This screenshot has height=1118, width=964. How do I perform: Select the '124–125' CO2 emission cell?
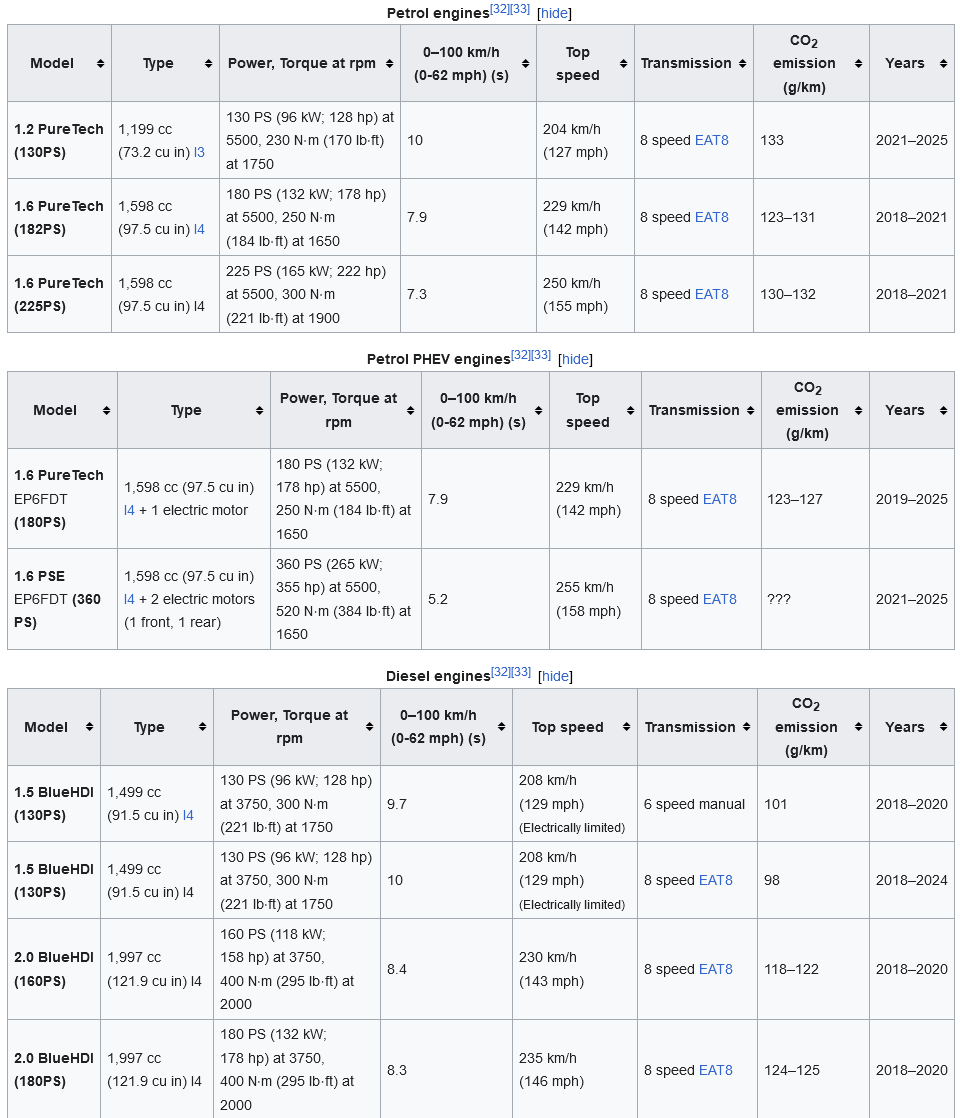(x=814, y=1070)
